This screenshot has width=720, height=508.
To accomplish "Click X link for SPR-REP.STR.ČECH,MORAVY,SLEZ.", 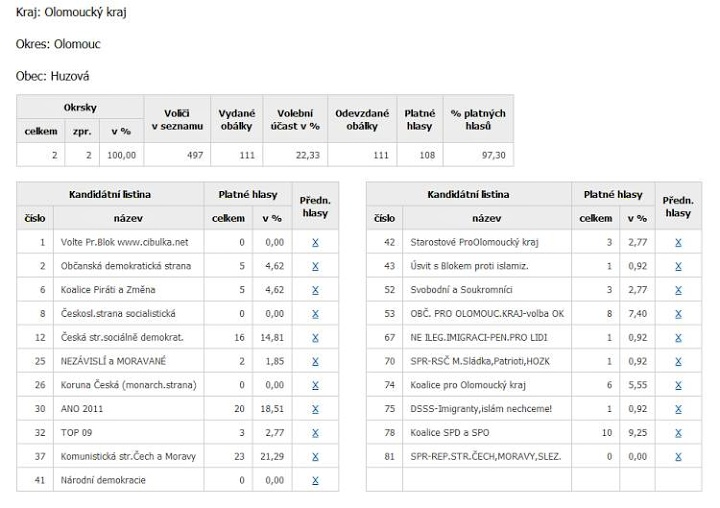I will coord(678,457).
